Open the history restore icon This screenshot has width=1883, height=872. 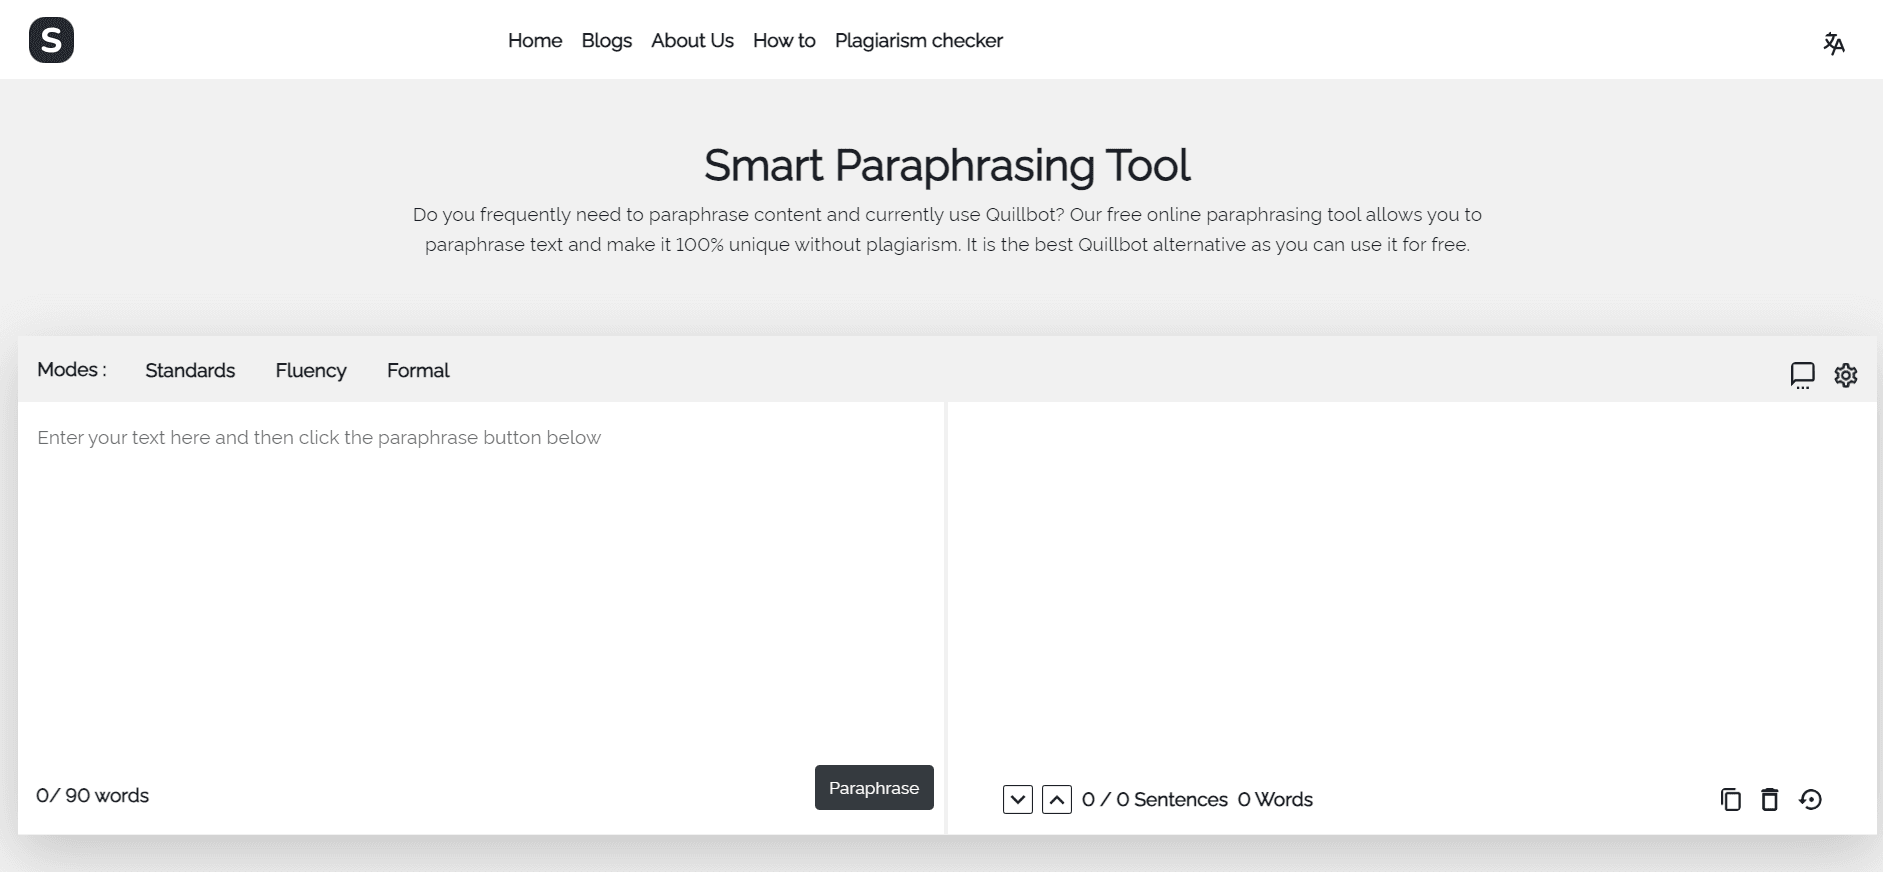[x=1810, y=799]
